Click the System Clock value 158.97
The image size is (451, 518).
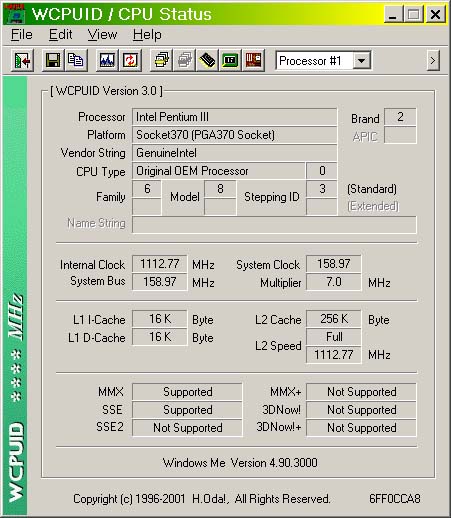click(333, 264)
